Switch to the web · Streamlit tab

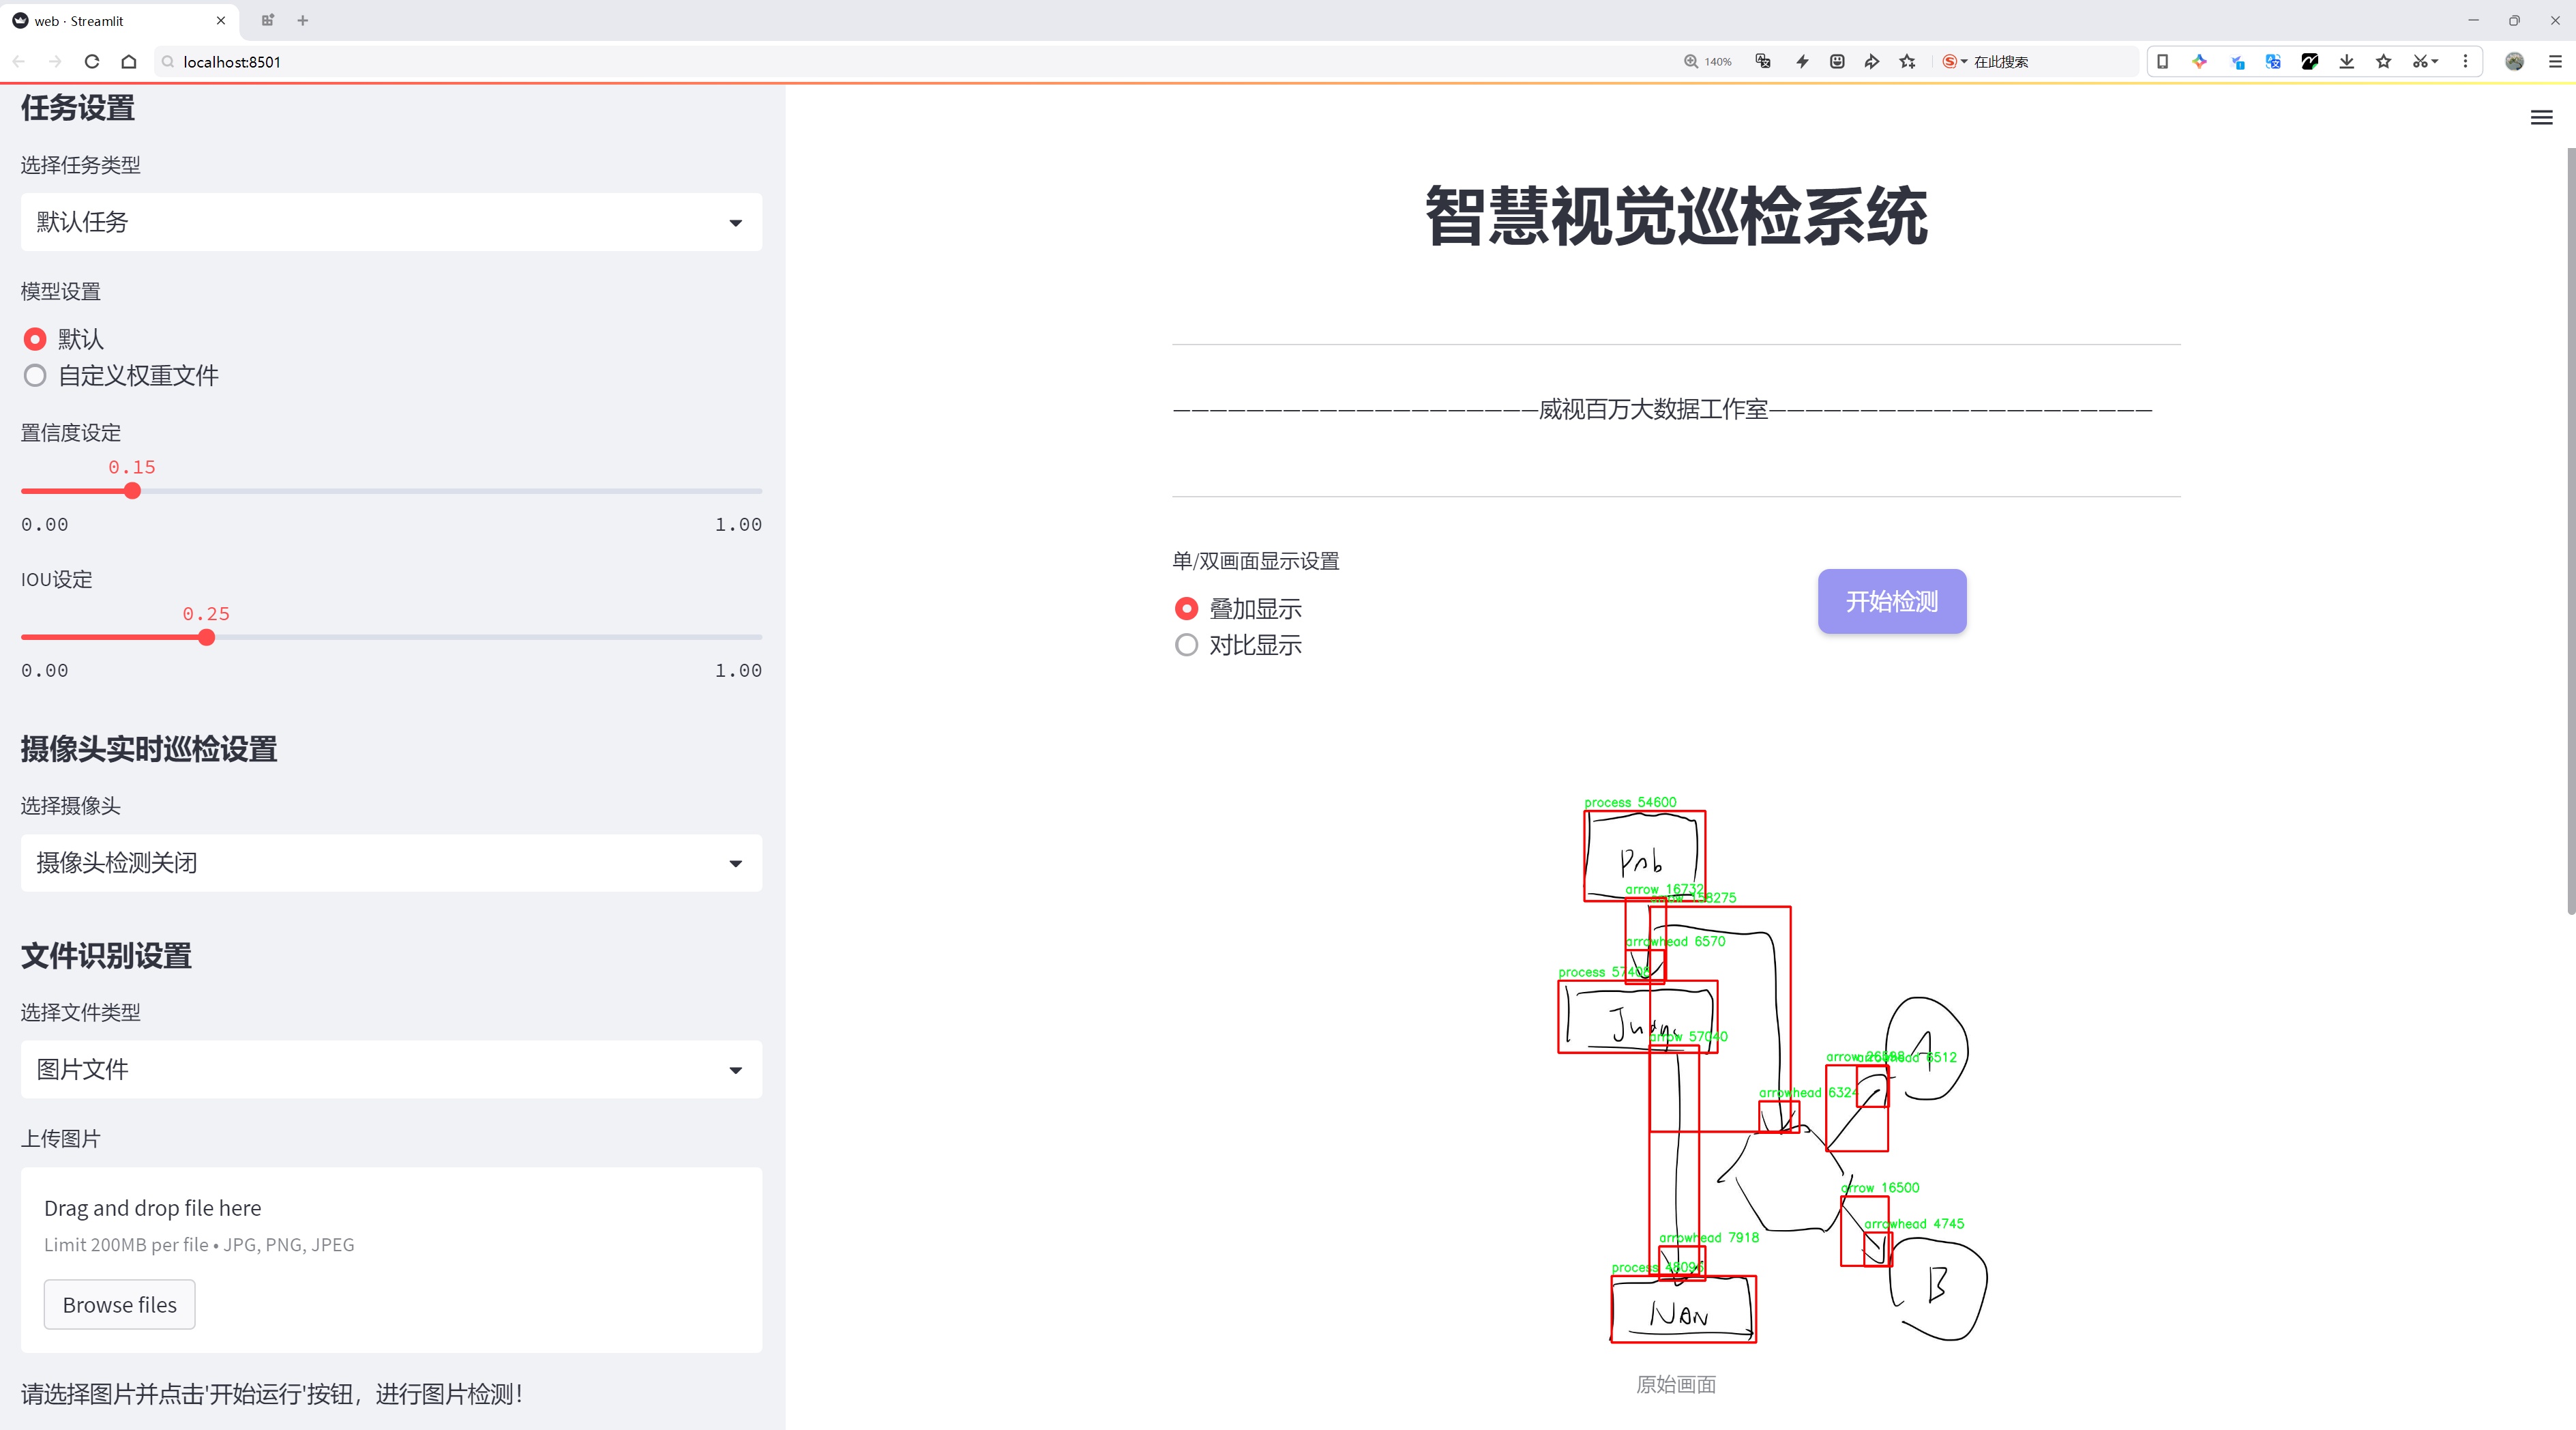coord(118,20)
